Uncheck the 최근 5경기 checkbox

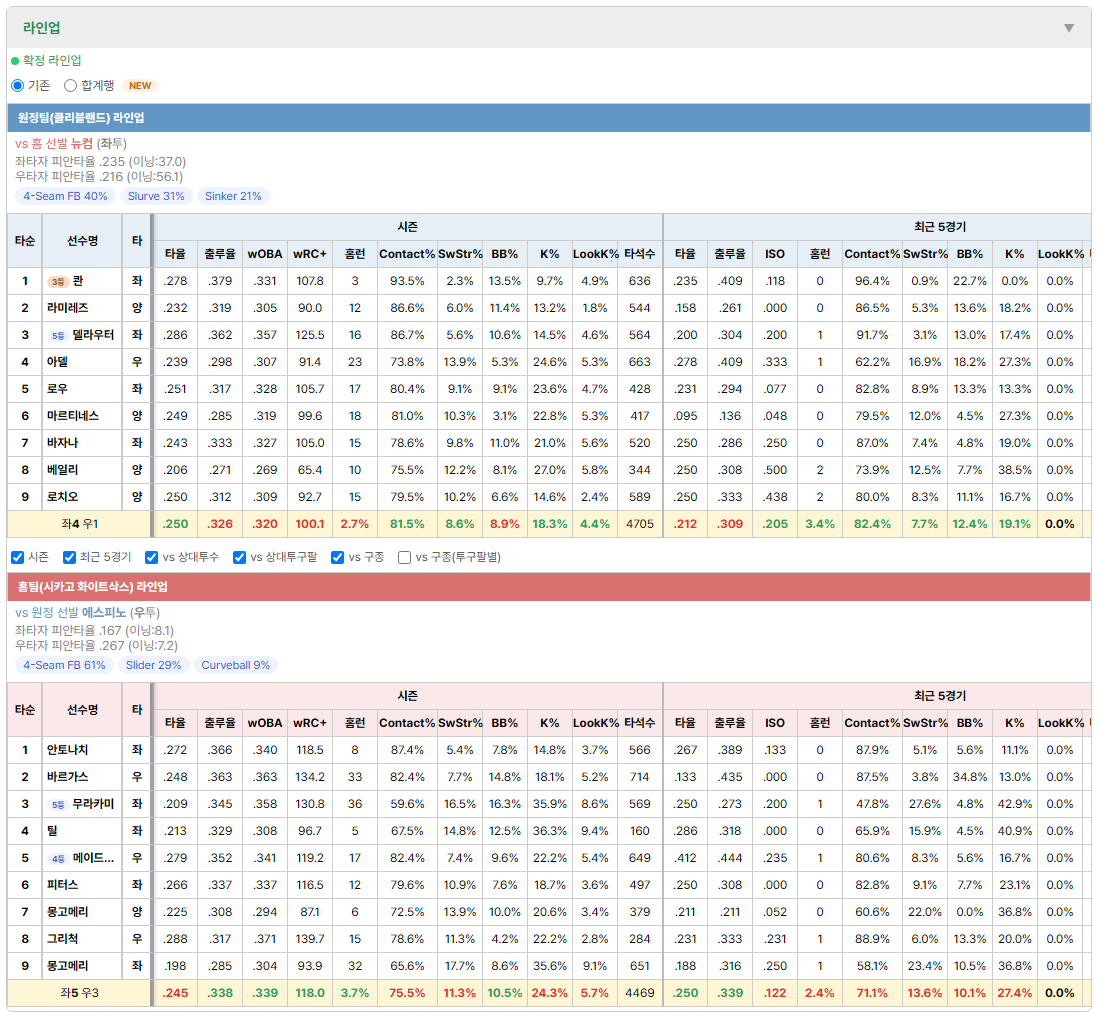pyautogui.click(x=69, y=557)
